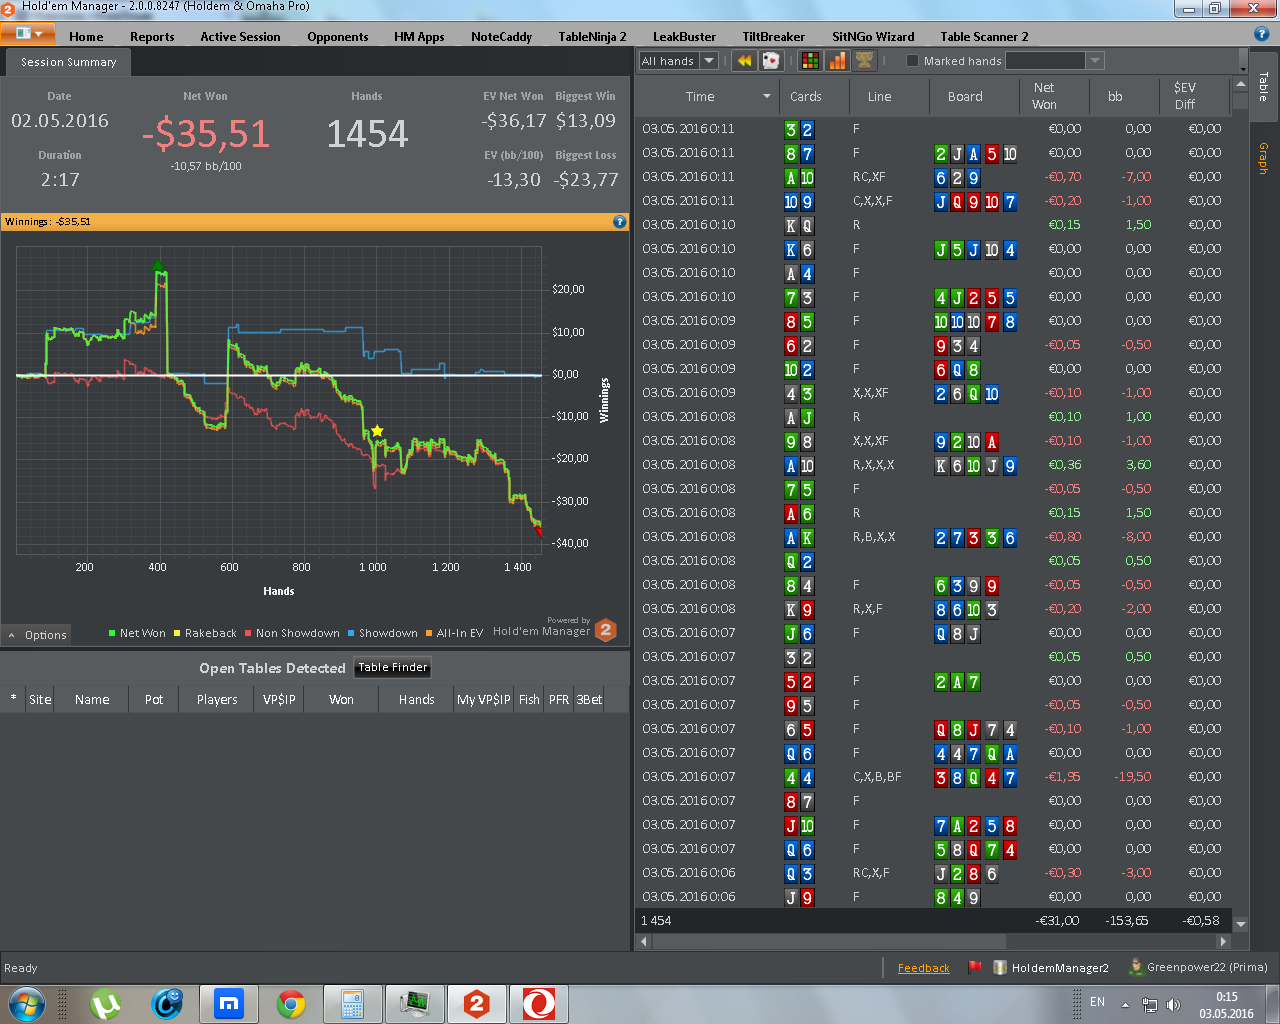
Task: Toggle All-In EV legend series
Action: click(454, 633)
